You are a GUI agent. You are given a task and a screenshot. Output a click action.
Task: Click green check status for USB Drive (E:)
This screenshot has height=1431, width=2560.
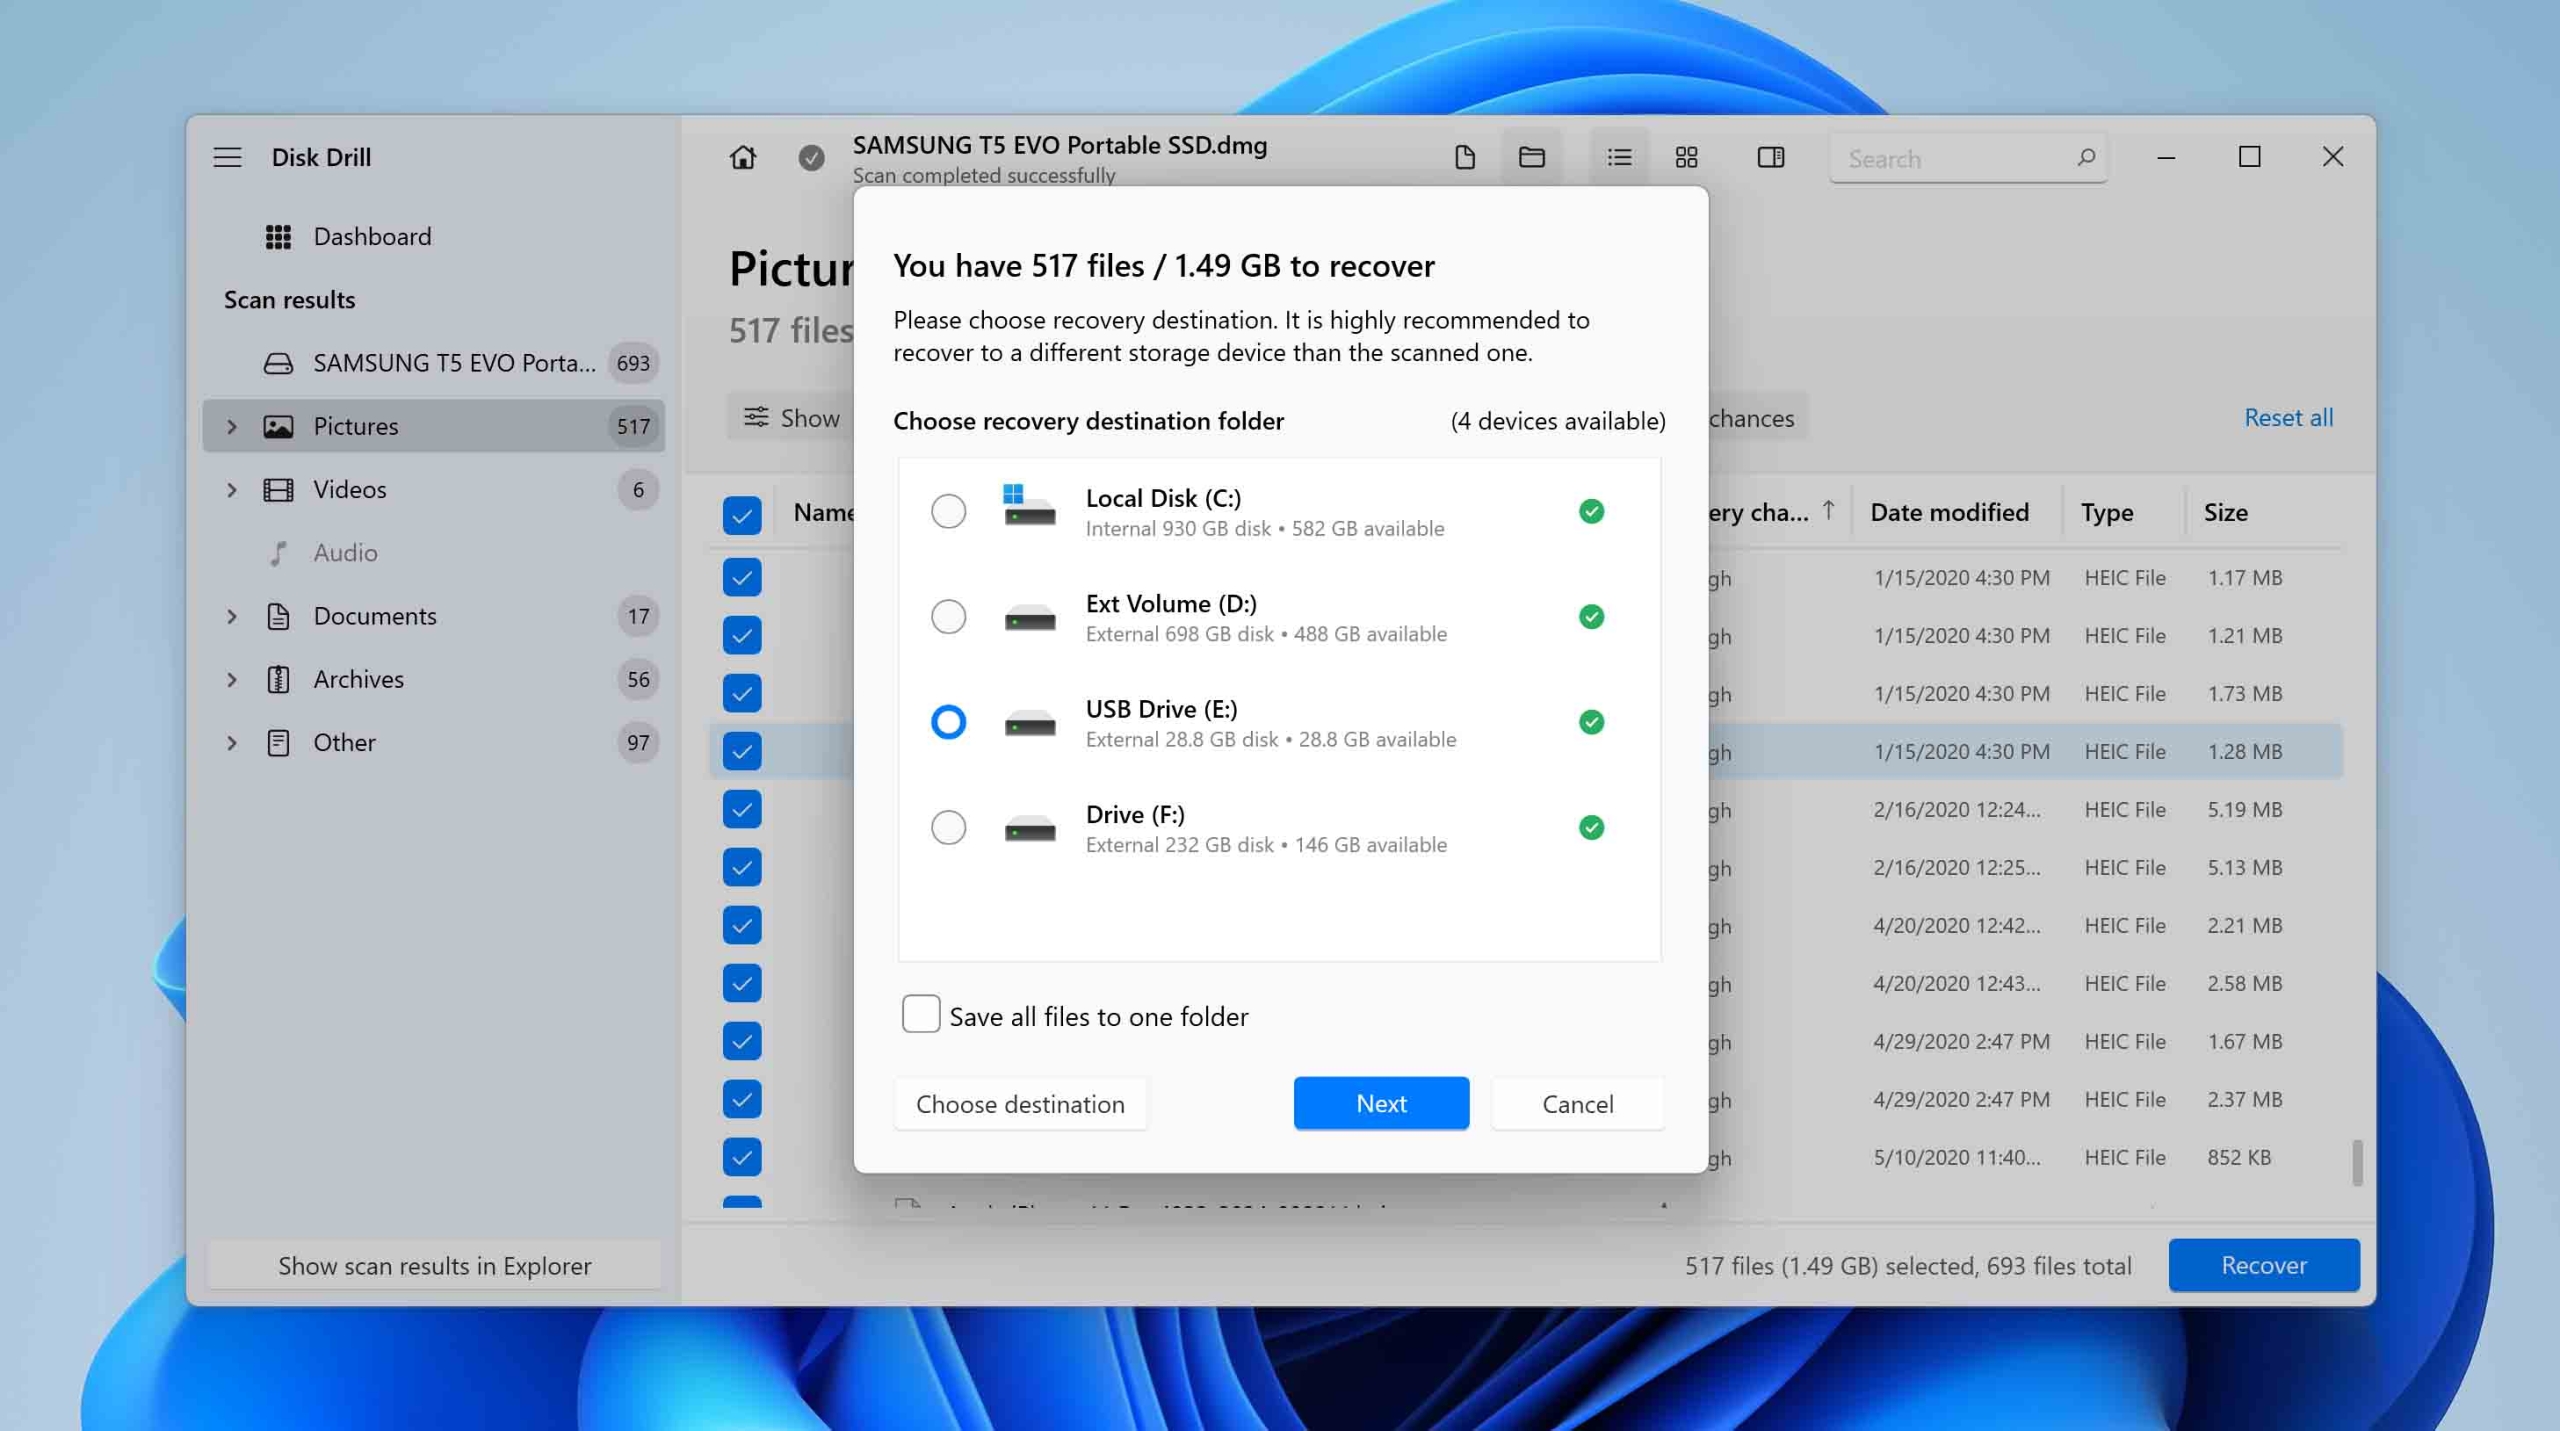[x=1591, y=722]
